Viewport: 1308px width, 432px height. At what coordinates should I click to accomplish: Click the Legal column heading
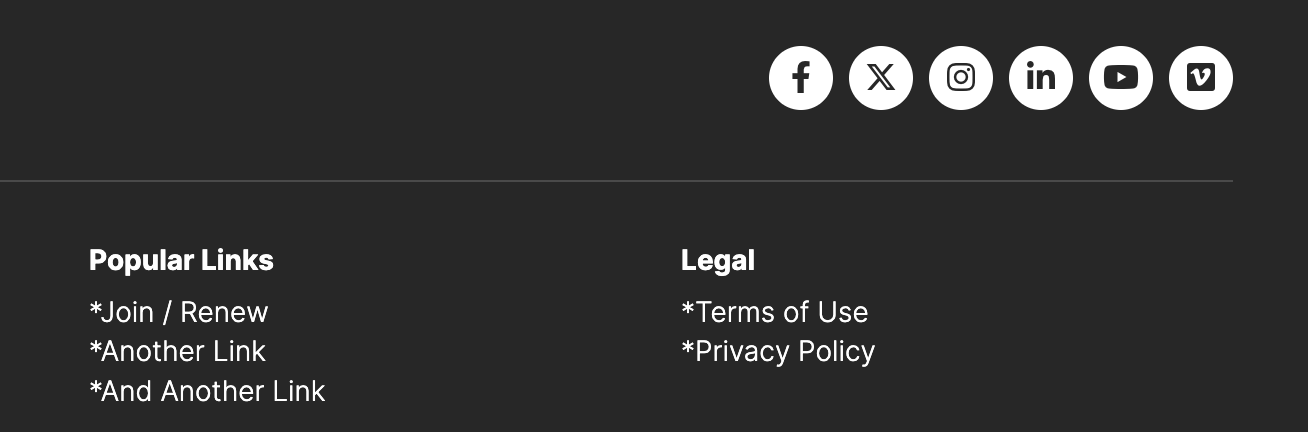pos(717,260)
